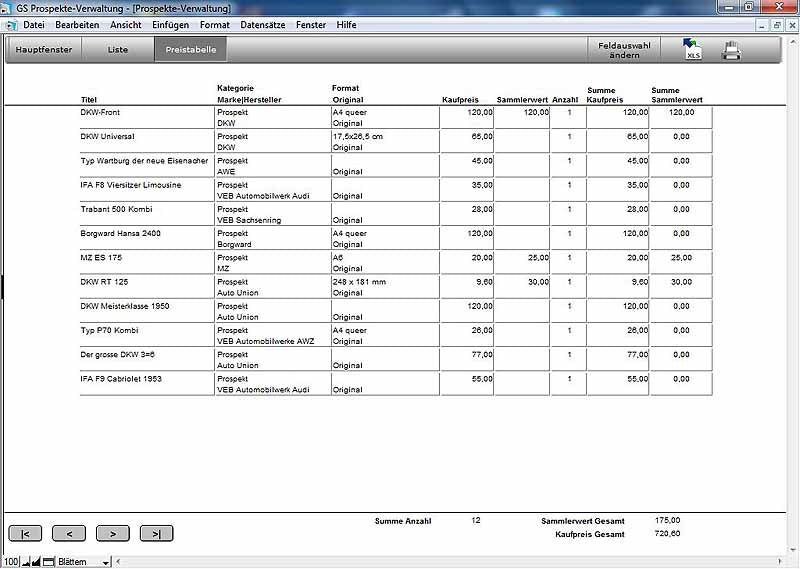Click Der grosse DKW 3=6 title
This screenshot has height=569, width=800.
point(117,355)
